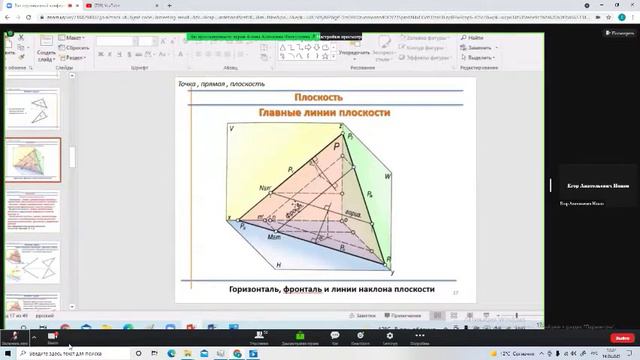
Task: Click Заметки in the status bar
Action: (362, 316)
